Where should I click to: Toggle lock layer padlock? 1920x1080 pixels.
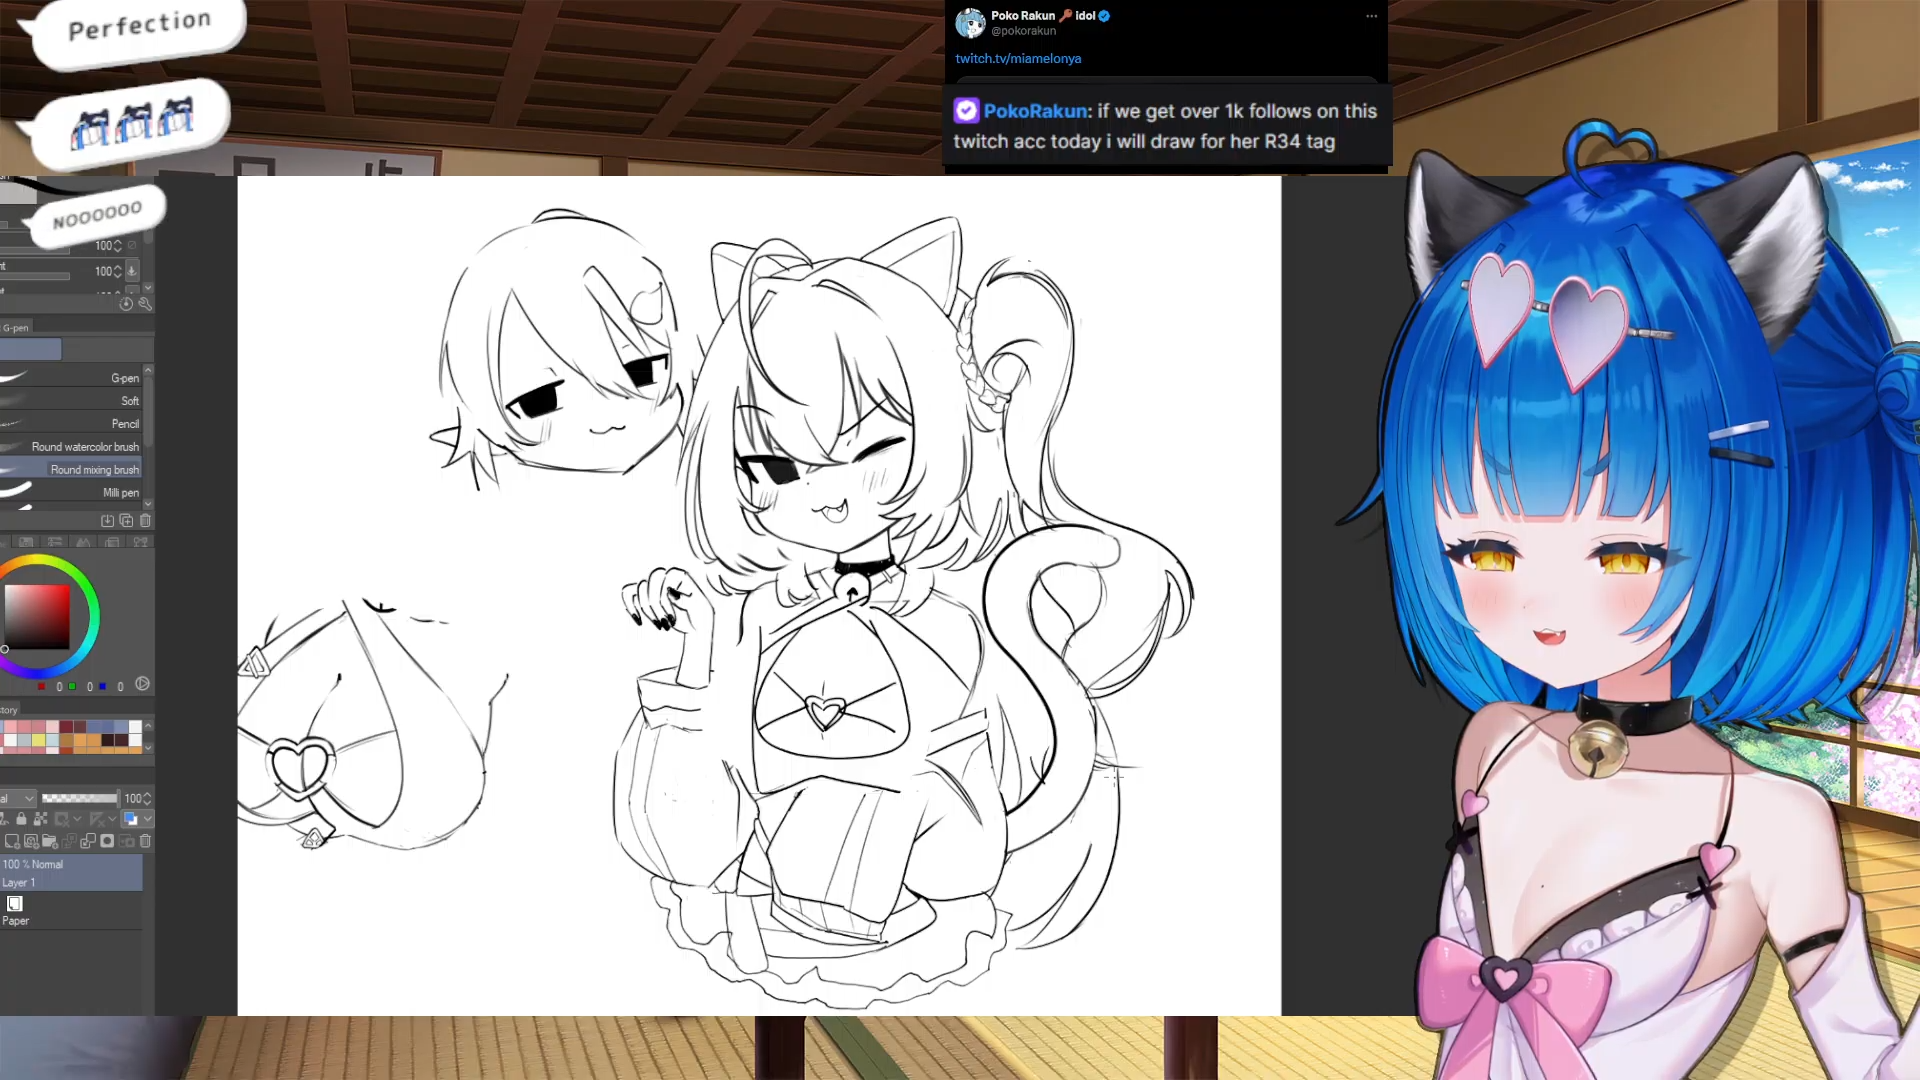pos(21,819)
